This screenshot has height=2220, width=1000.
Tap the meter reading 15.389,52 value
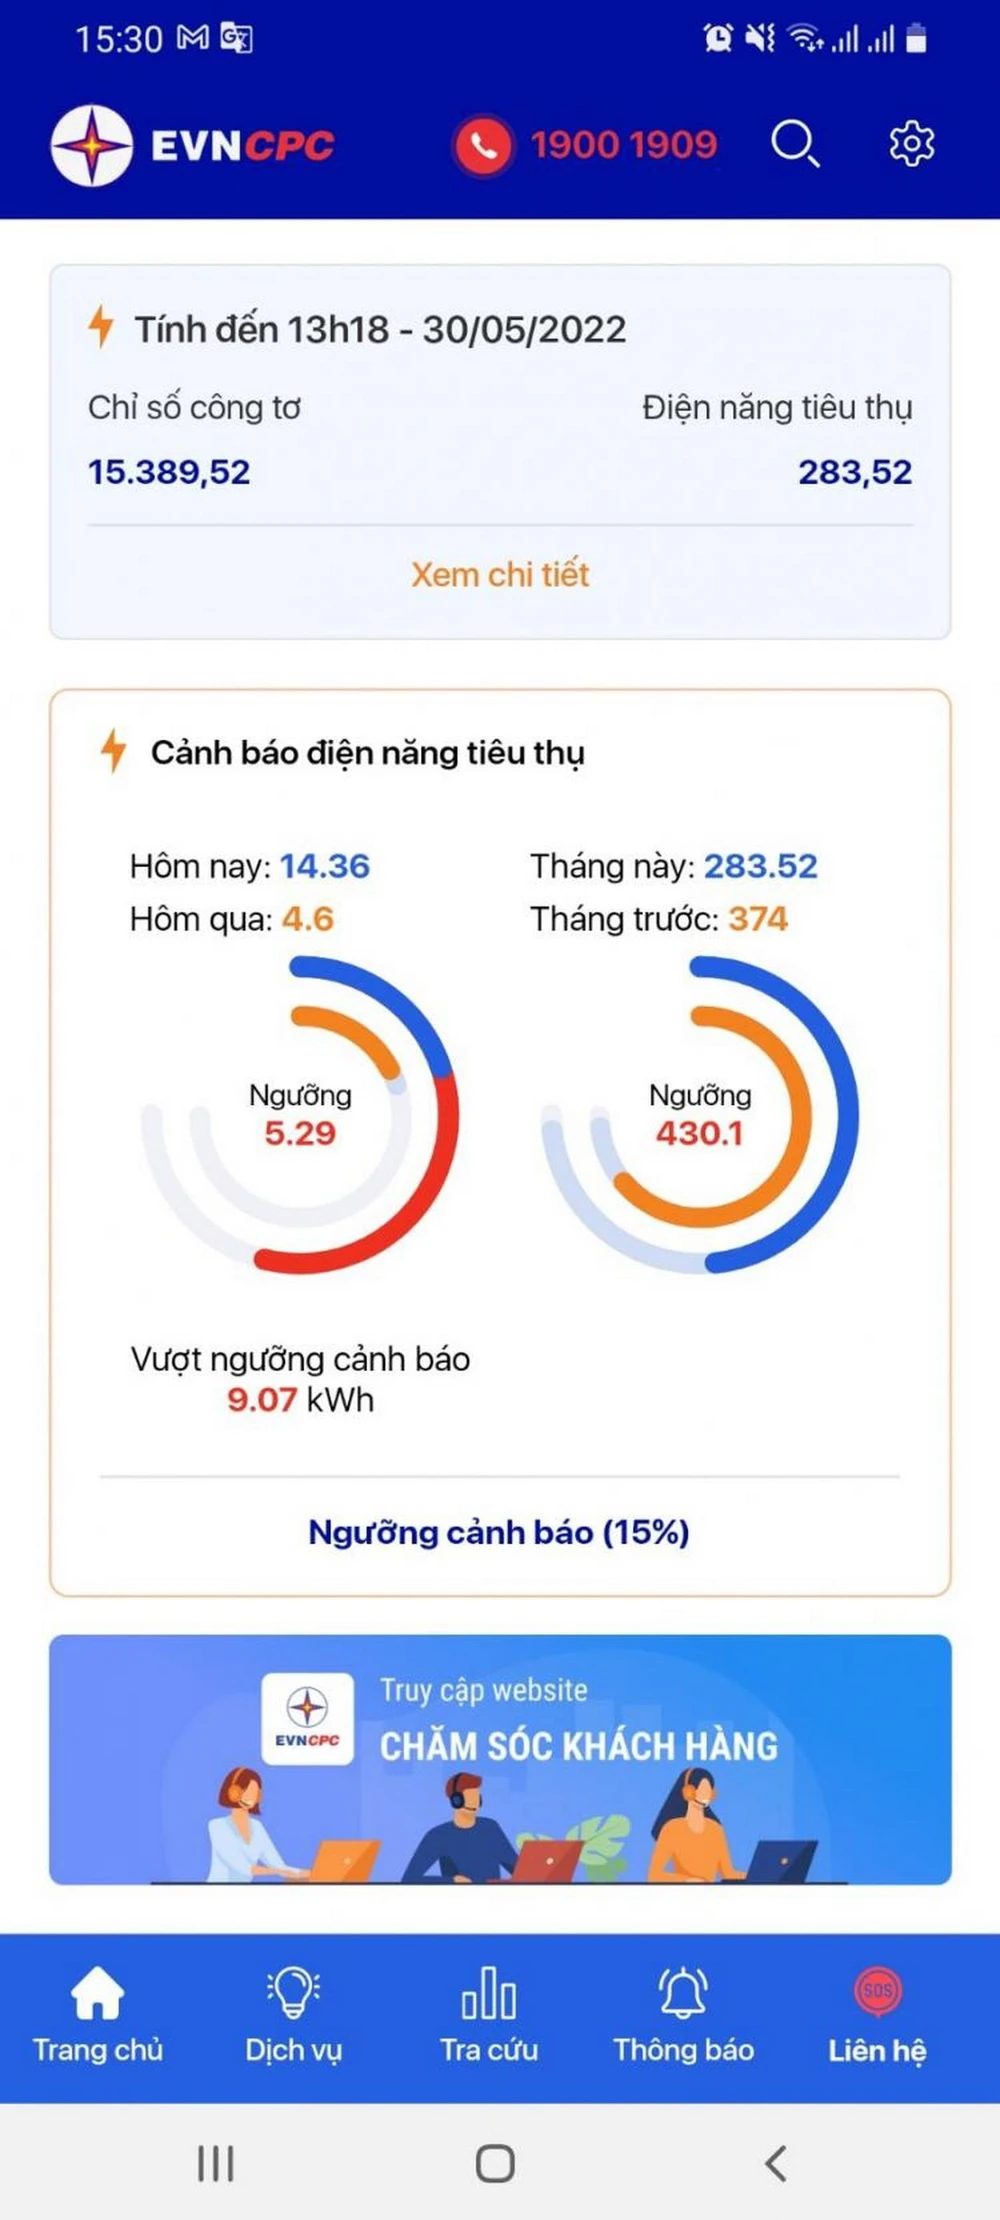point(167,472)
